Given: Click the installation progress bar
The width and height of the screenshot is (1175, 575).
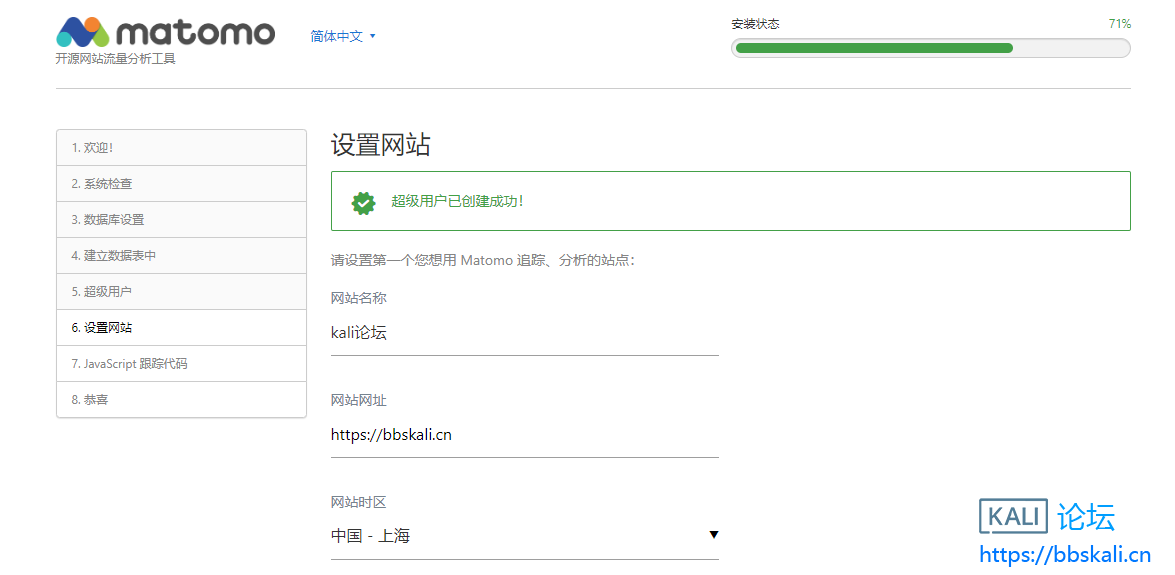Looking at the screenshot, I should click(930, 48).
